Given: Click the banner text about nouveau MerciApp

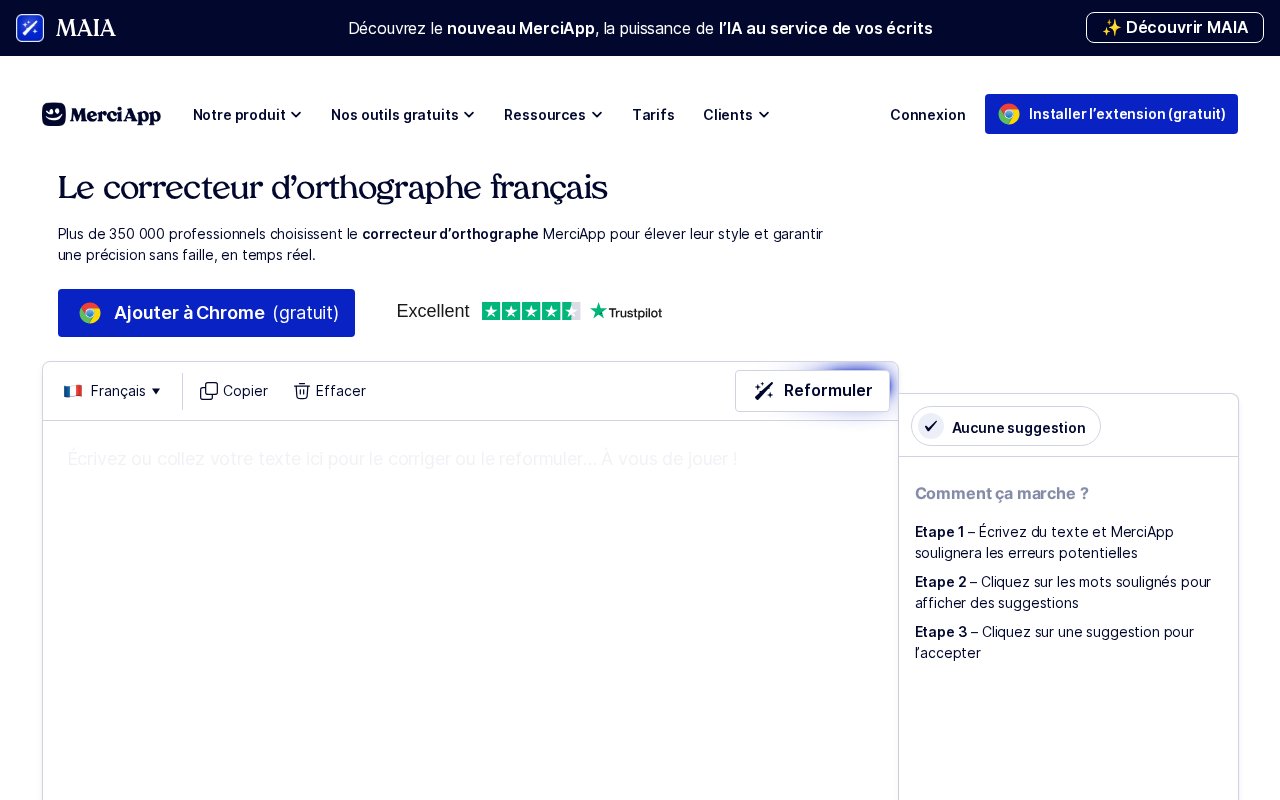Looking at the screenshot, I should coord(640,28).
